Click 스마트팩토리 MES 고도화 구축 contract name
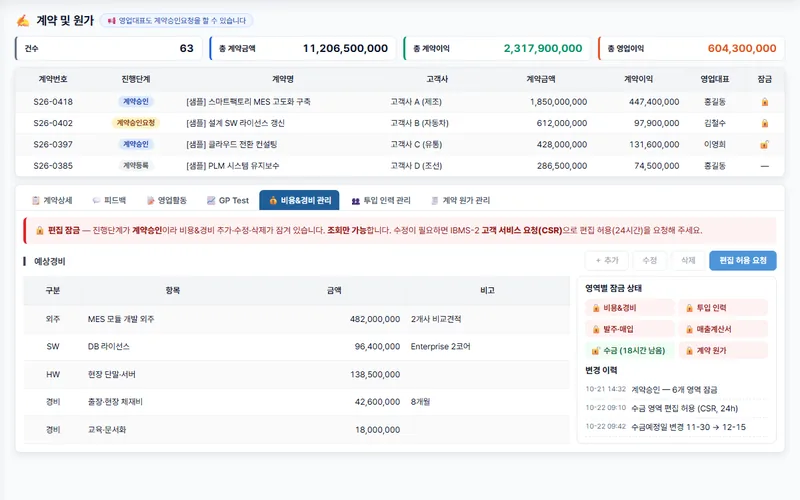This screenshot has width=800, height=500. [248, 102]
